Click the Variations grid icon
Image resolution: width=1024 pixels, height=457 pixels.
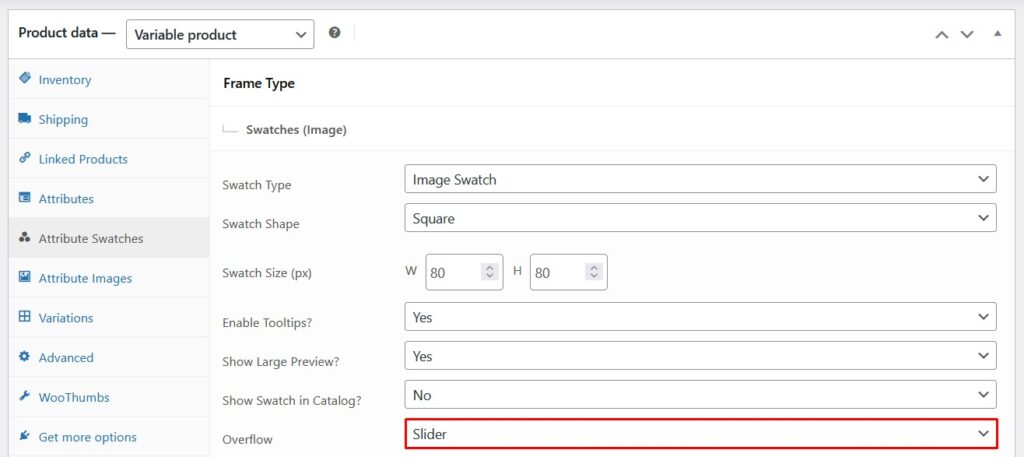(x=25, y=317)
